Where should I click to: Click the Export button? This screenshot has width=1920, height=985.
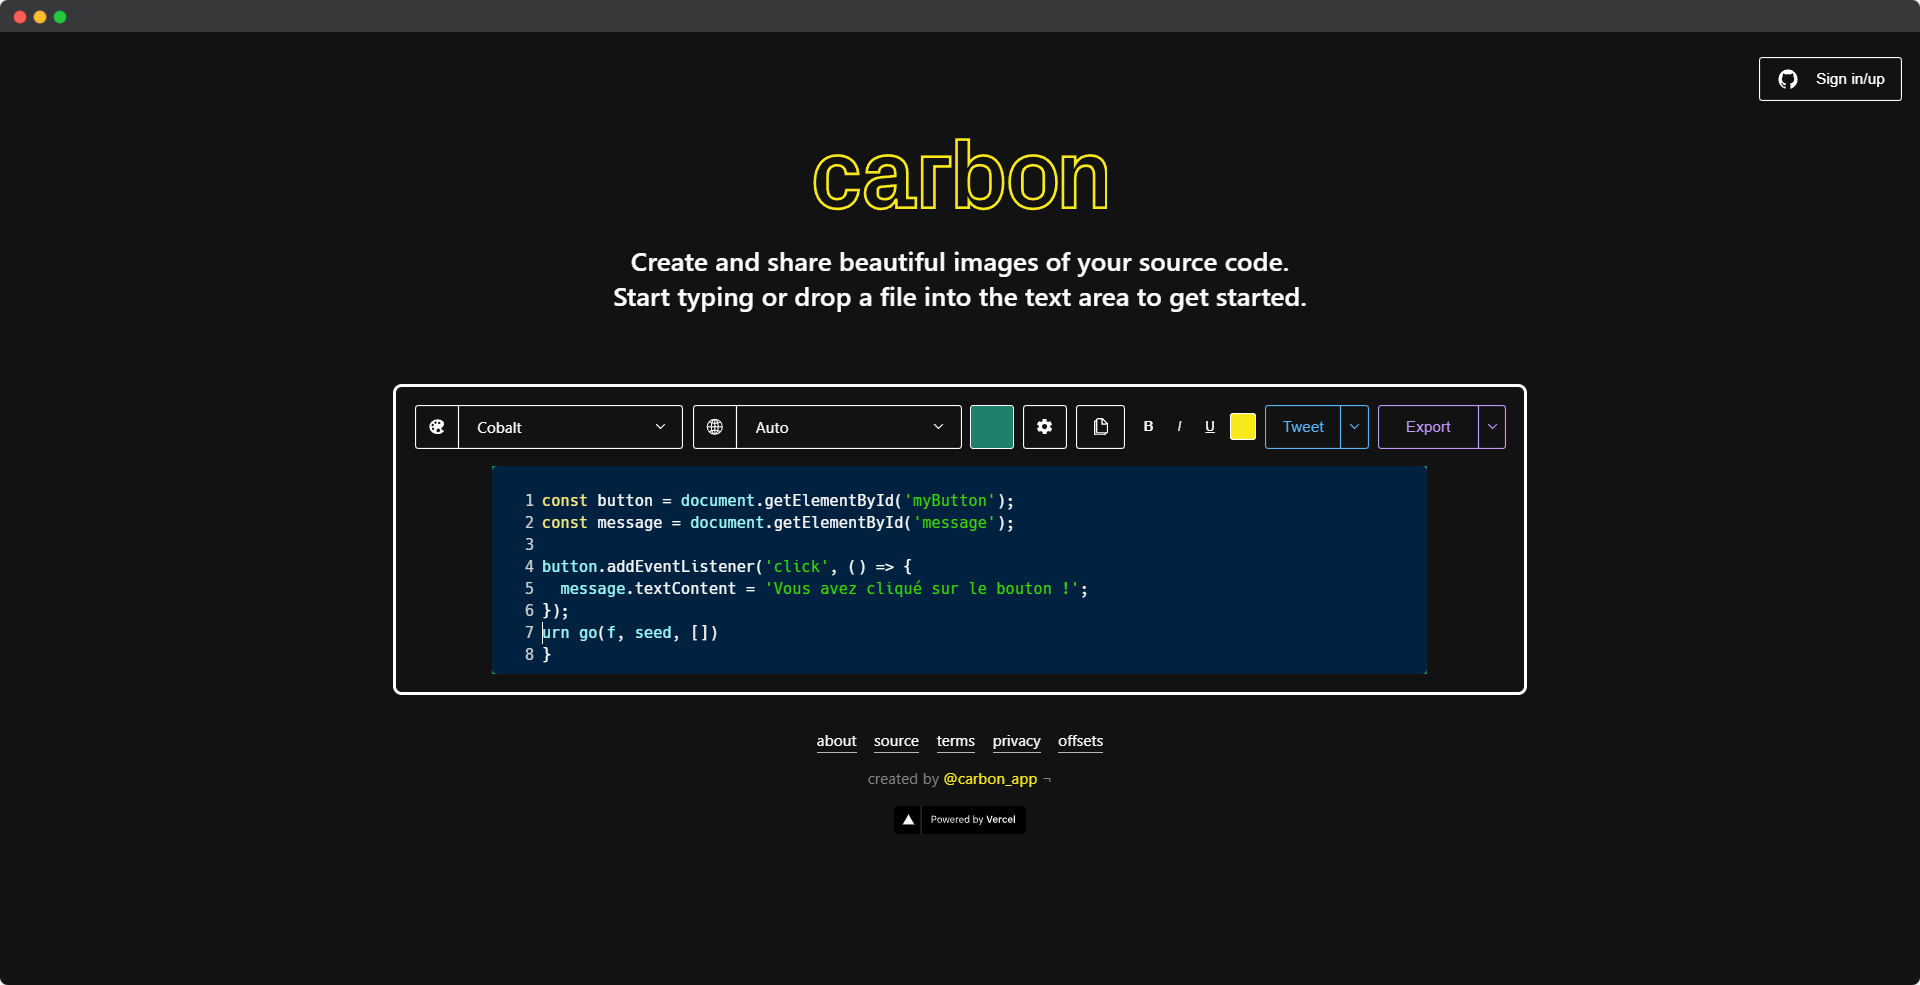coord(1428,427)
